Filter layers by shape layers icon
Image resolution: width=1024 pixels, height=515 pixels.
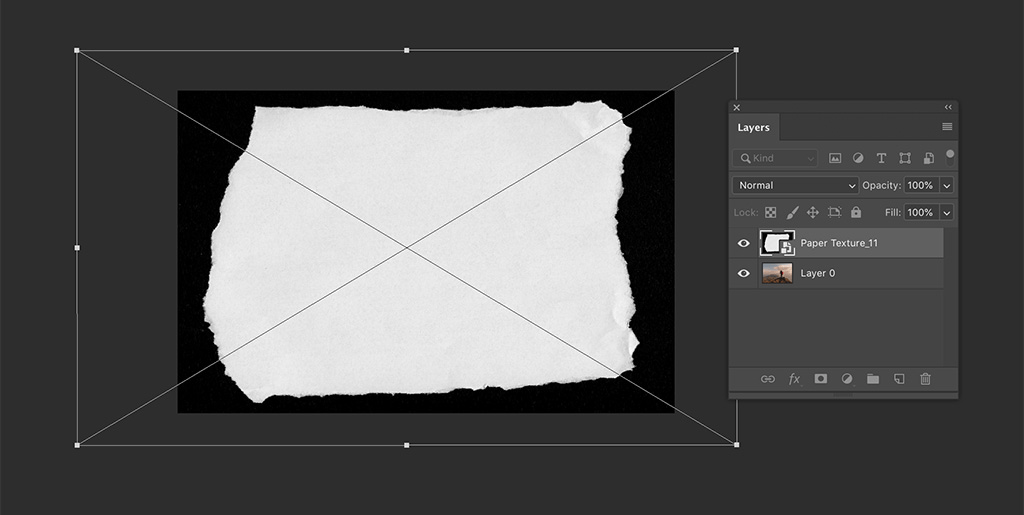[x=904, y=158]
